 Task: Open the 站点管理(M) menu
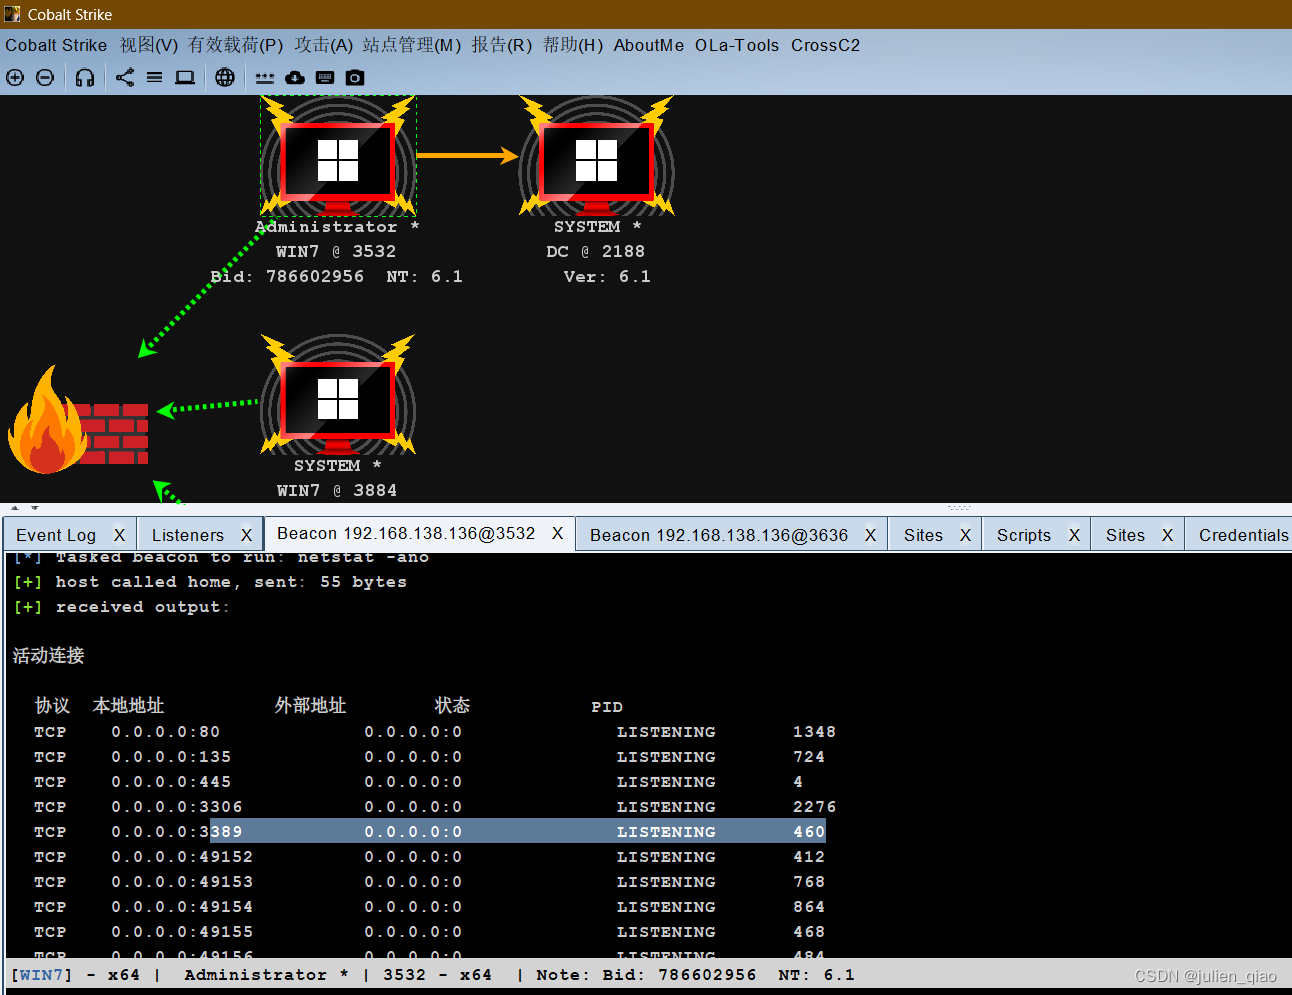coord(412,45)
